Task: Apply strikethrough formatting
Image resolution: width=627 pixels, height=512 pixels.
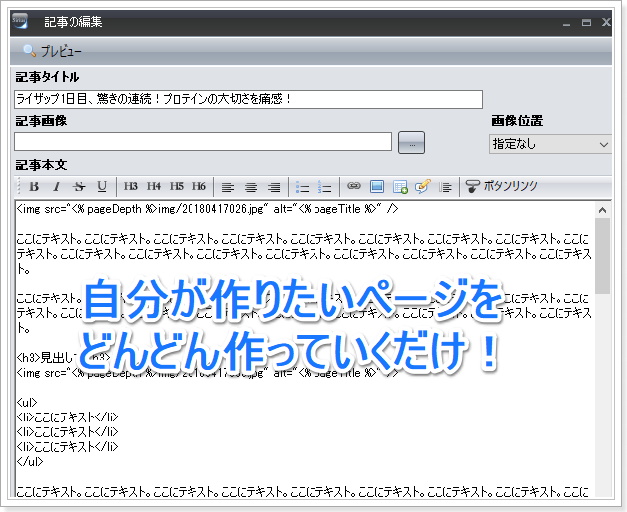Action: [79, 186]
